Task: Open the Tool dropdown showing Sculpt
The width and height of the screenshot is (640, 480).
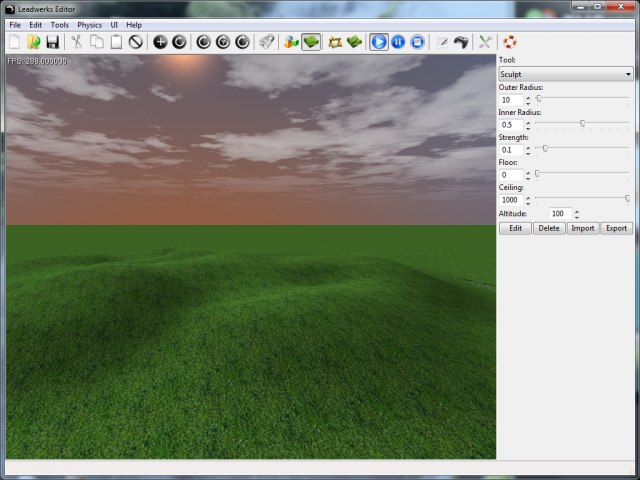Action: coord(566,74)
